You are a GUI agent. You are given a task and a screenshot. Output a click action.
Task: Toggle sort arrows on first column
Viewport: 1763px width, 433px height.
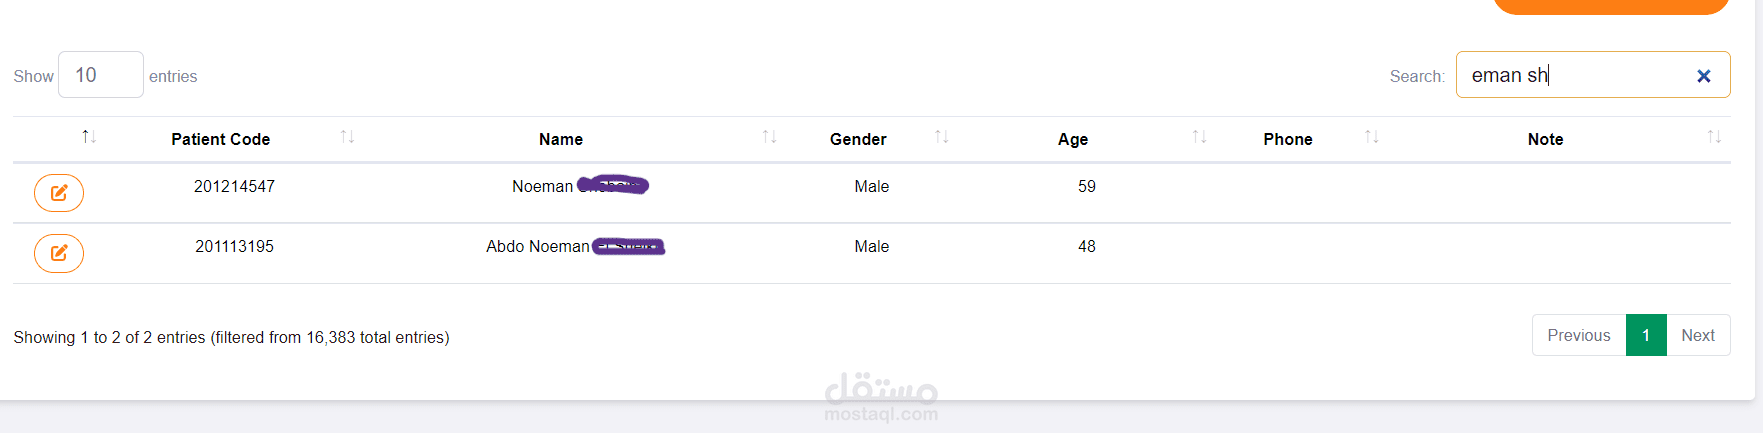pyautogui.click(x=89, y=137)
